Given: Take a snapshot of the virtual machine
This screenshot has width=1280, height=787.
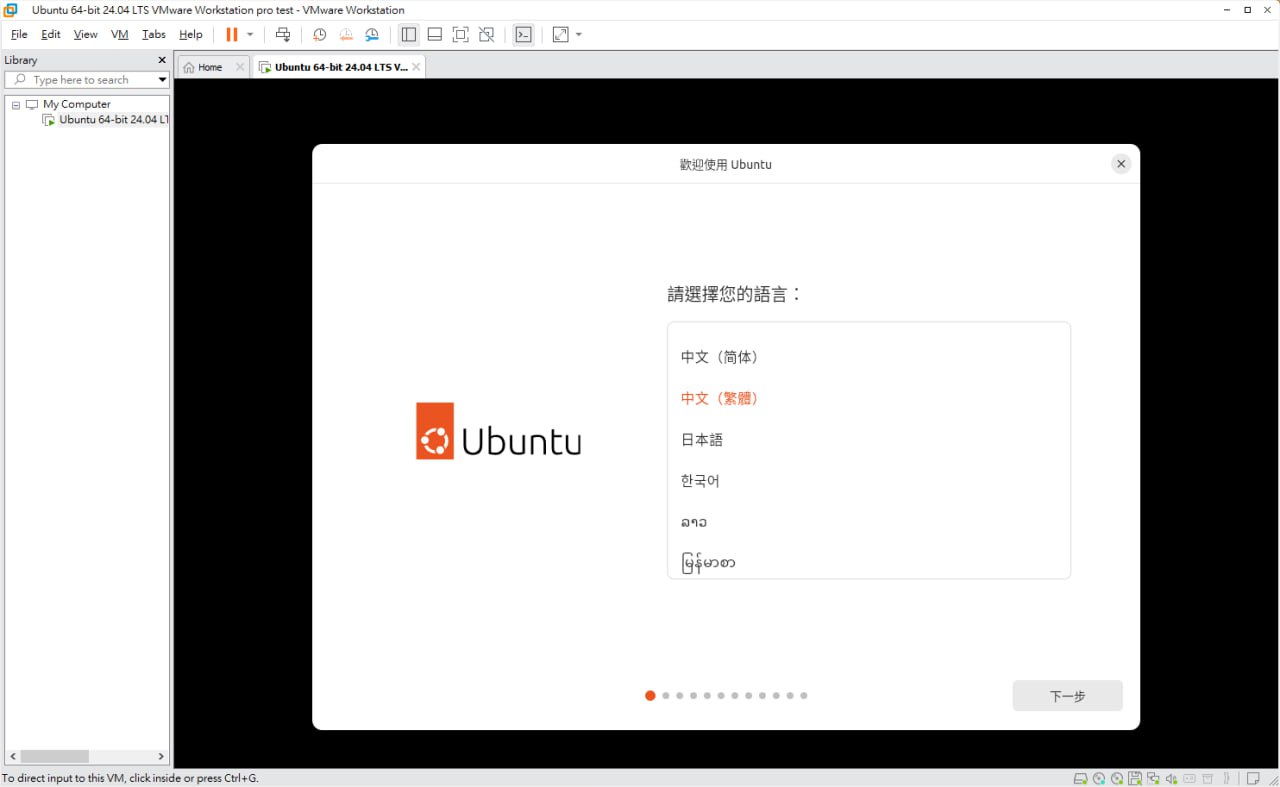Looking at the screenshot, I should coord(319,35).
